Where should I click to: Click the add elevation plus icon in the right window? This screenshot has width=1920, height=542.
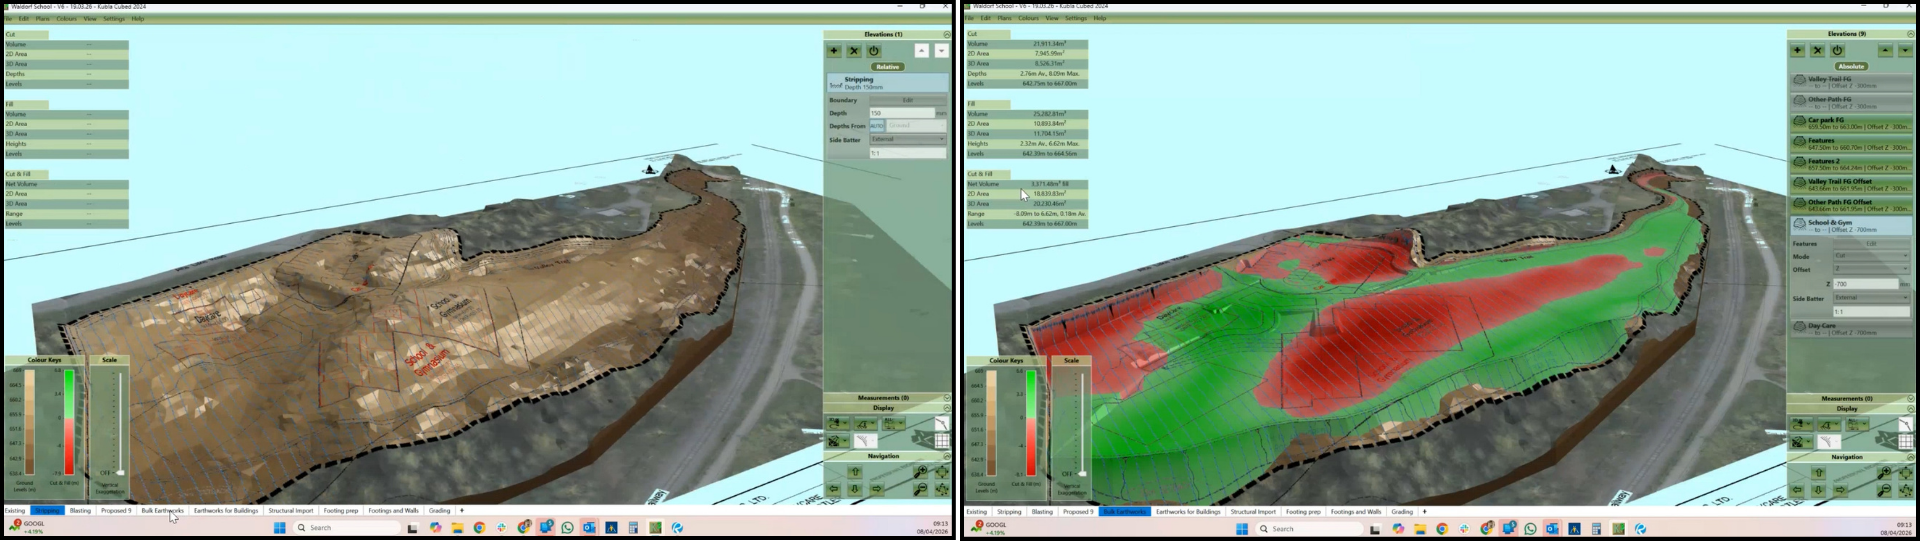pos(1797,50)
